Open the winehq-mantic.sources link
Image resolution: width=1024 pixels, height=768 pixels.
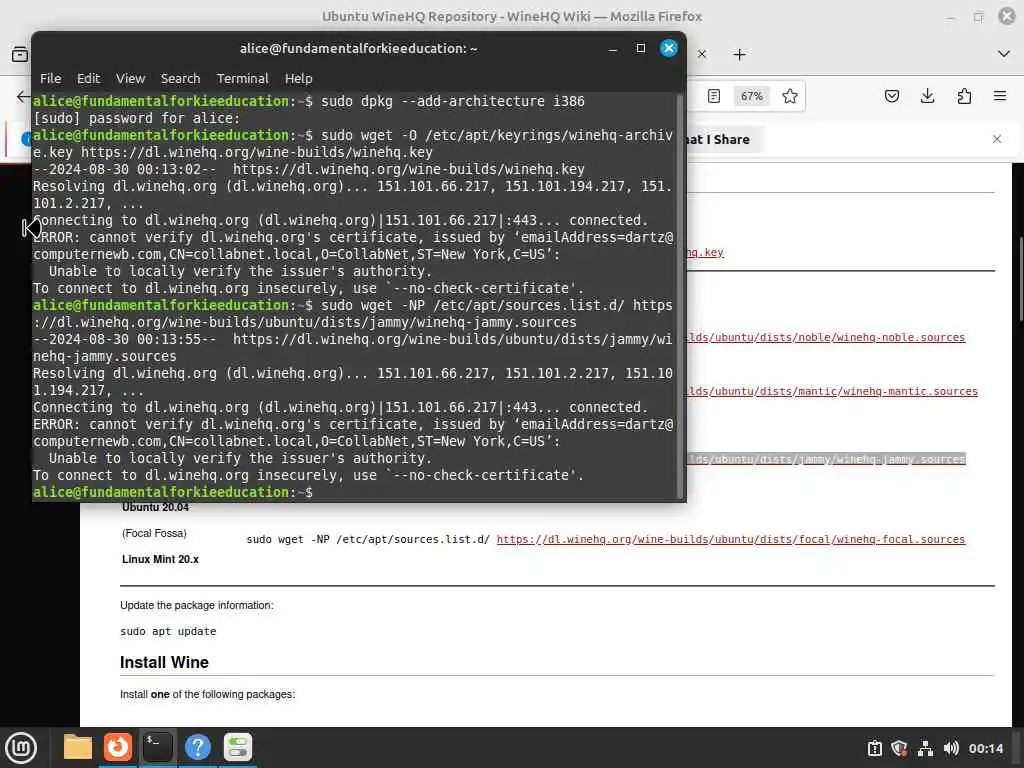tap(832, 391)
